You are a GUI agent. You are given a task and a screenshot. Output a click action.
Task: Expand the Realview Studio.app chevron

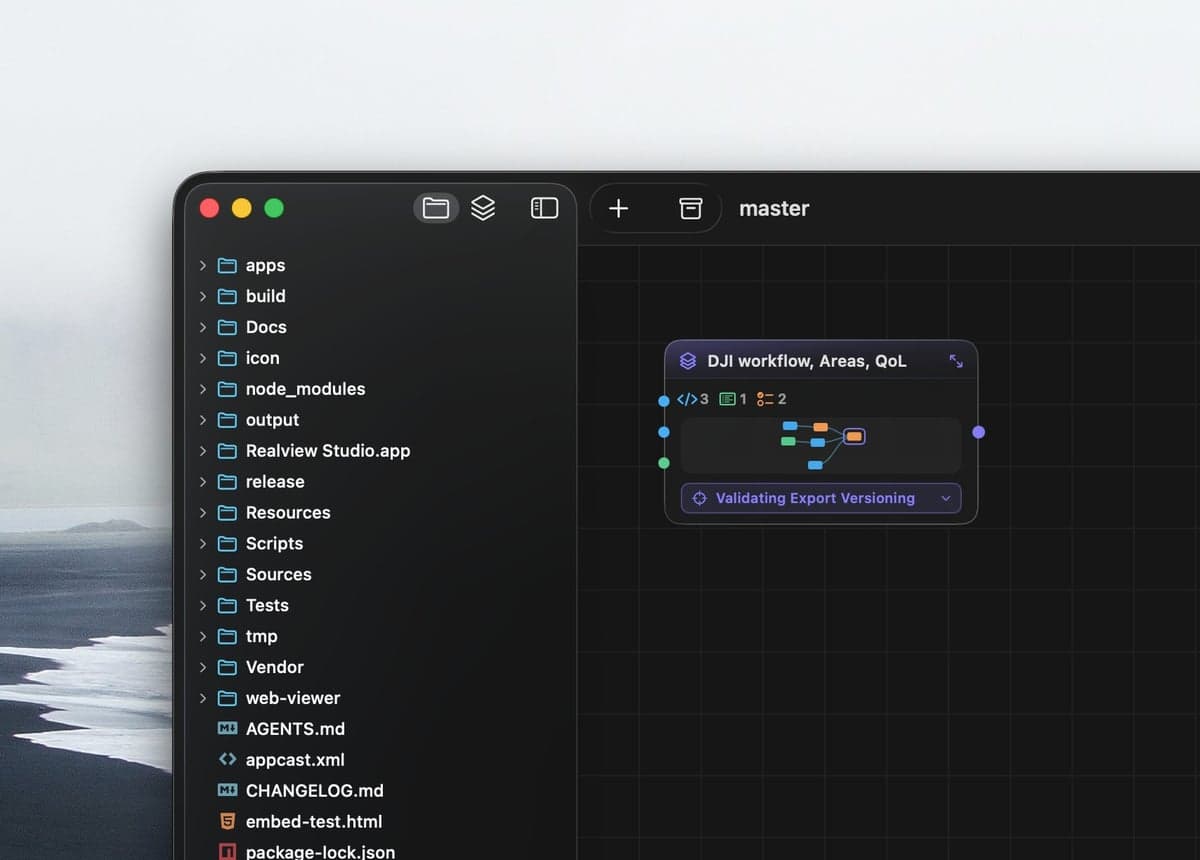tap(203, 451)
